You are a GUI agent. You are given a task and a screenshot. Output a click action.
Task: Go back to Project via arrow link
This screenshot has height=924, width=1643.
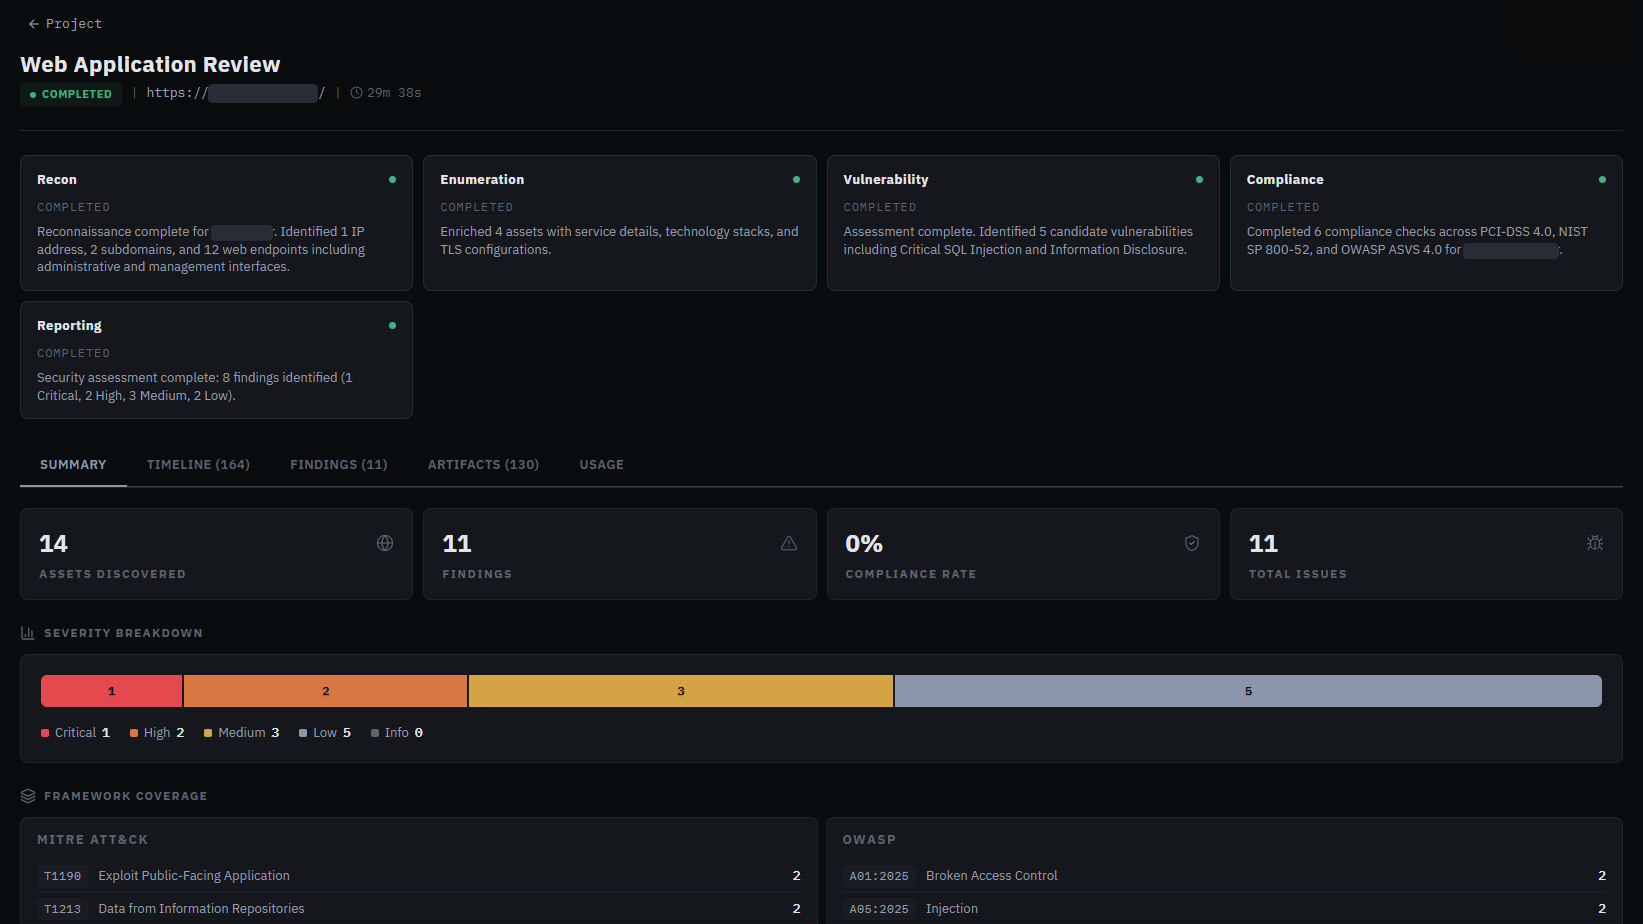pyautogui.click(x=65, y=24)
